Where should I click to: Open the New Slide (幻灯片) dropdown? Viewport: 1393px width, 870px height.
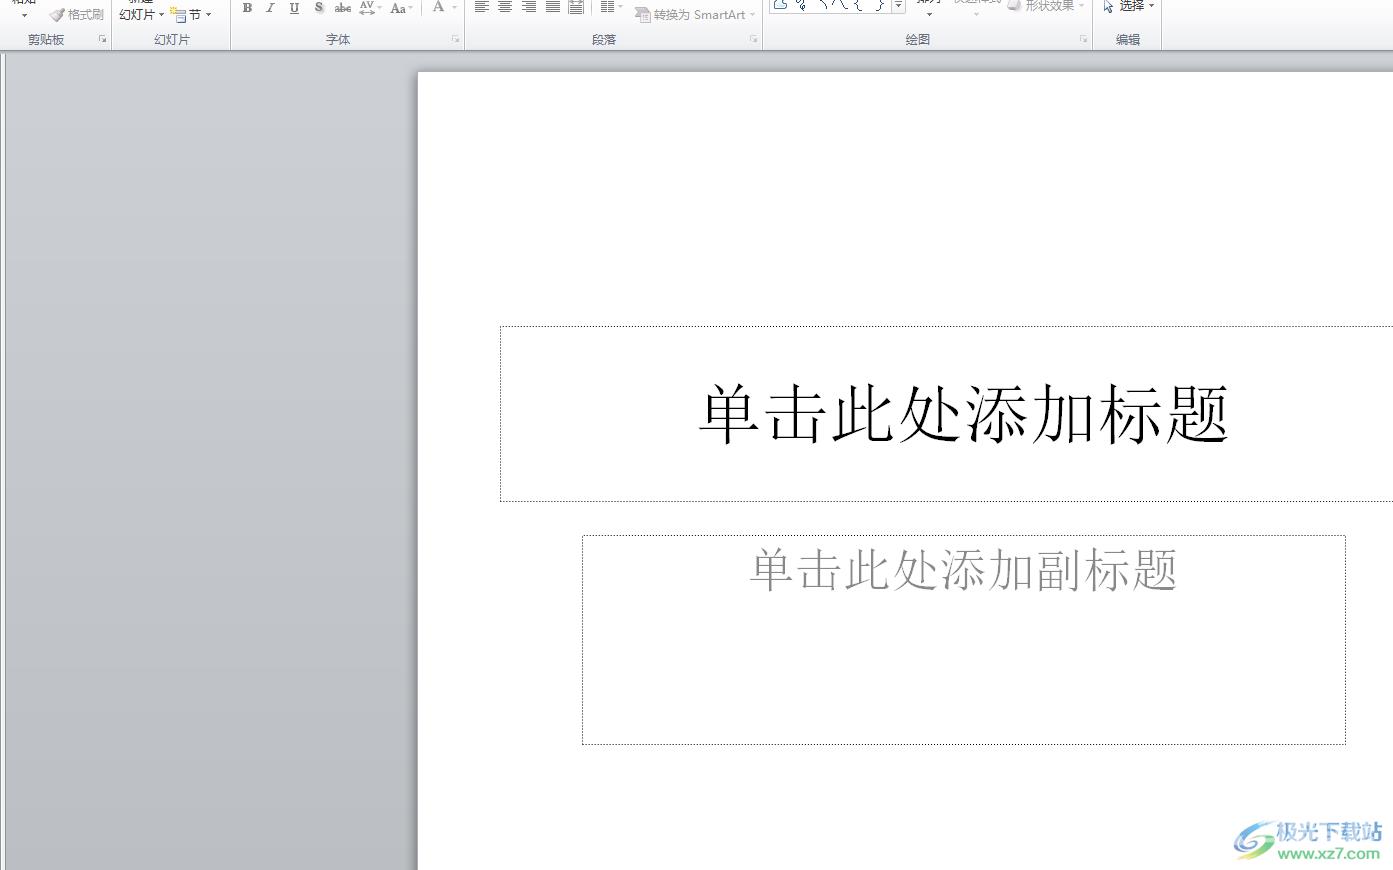pyautogui.click(x=141, y=15)
